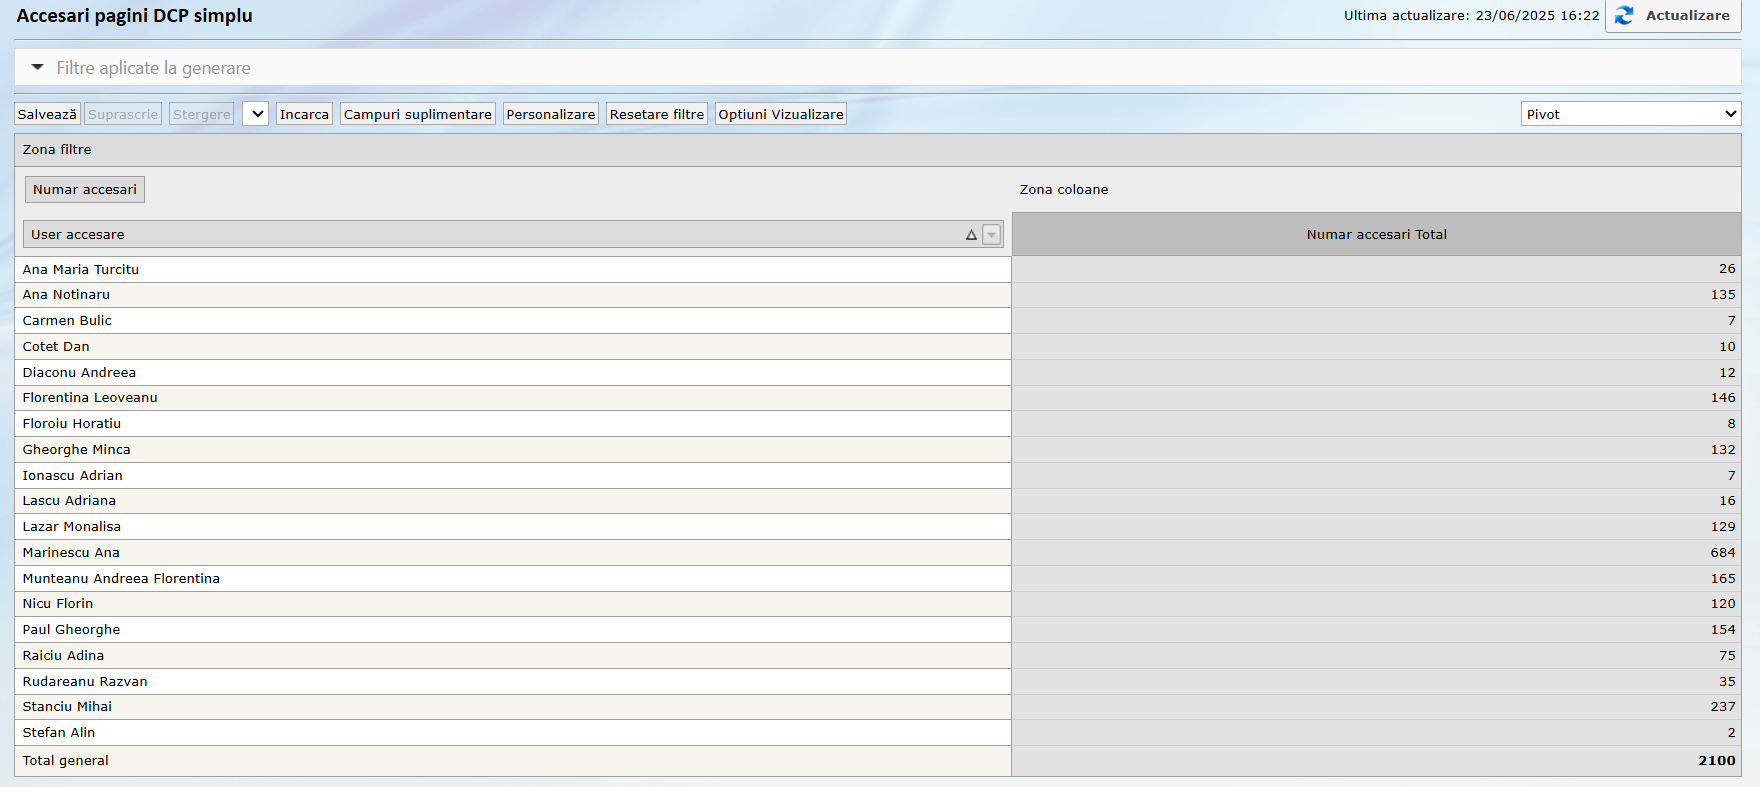The image size is (1760, 787).
Task: Click the sort triangle in User accesare header
Action: (971, 235)
